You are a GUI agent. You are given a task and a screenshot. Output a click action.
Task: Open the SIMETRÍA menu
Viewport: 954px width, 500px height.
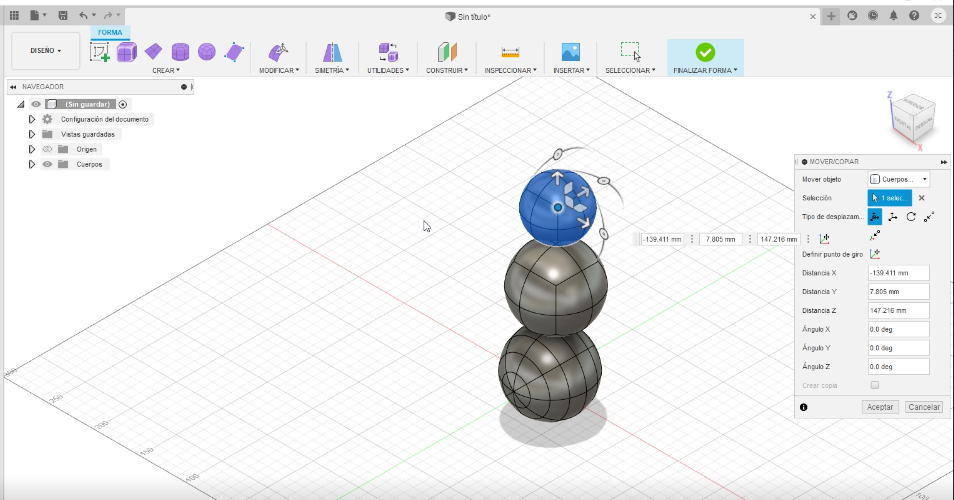[x=332, y=71]
